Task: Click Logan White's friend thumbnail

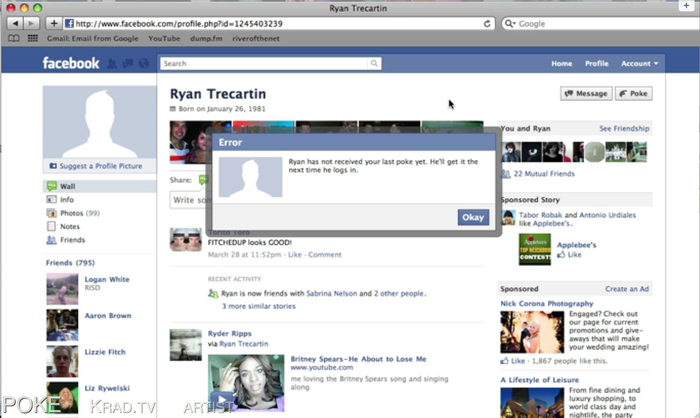Action: (x=62, y=289)
